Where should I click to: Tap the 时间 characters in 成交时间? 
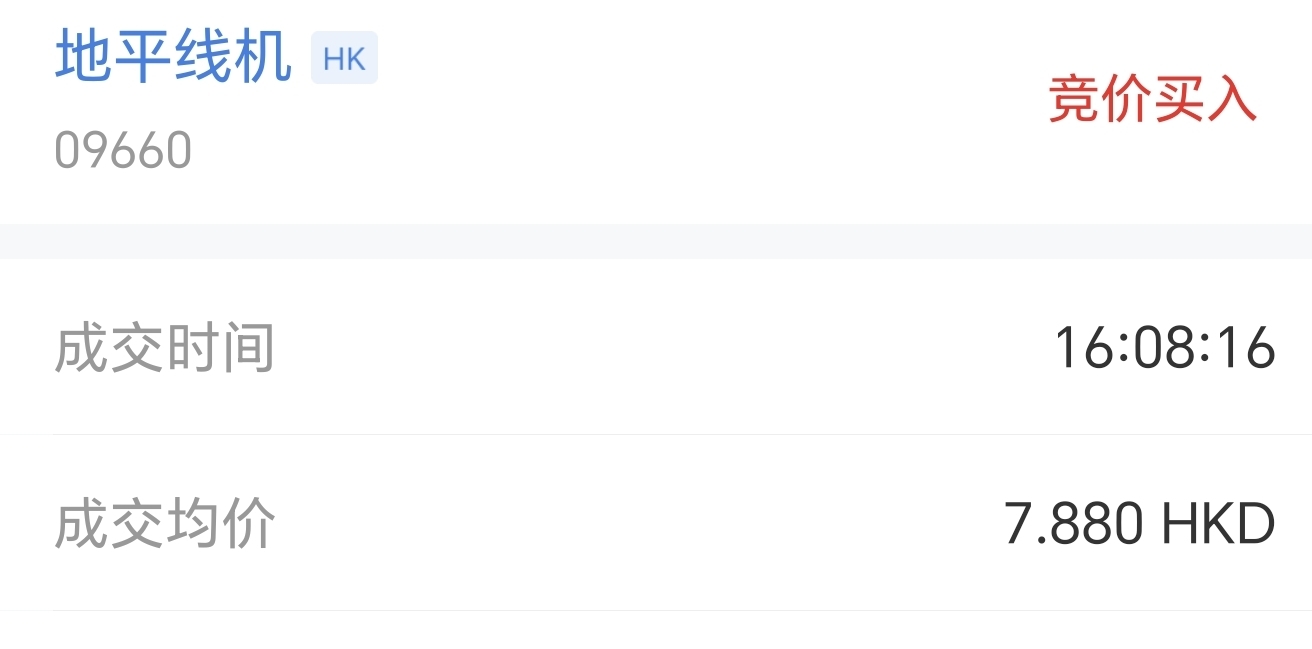click(x=220, y=348)
